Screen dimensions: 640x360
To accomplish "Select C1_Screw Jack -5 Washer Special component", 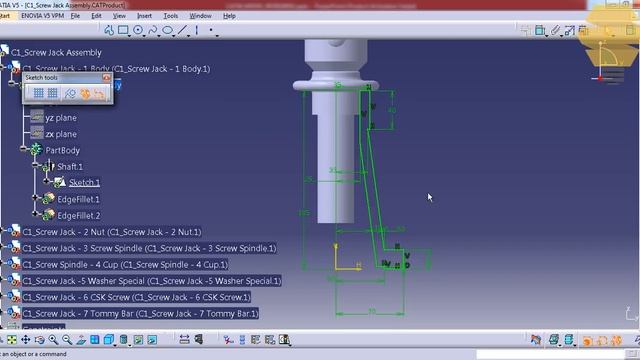I will tap(151, 281).
